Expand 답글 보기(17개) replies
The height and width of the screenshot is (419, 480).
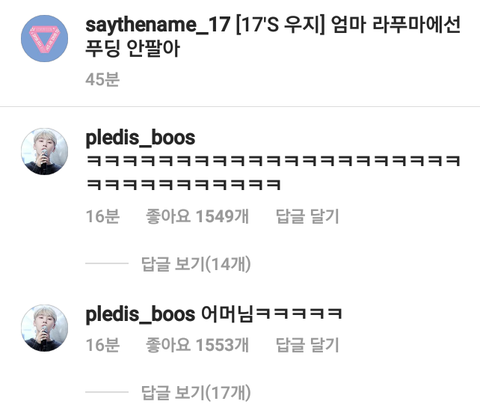click(196, 393)
